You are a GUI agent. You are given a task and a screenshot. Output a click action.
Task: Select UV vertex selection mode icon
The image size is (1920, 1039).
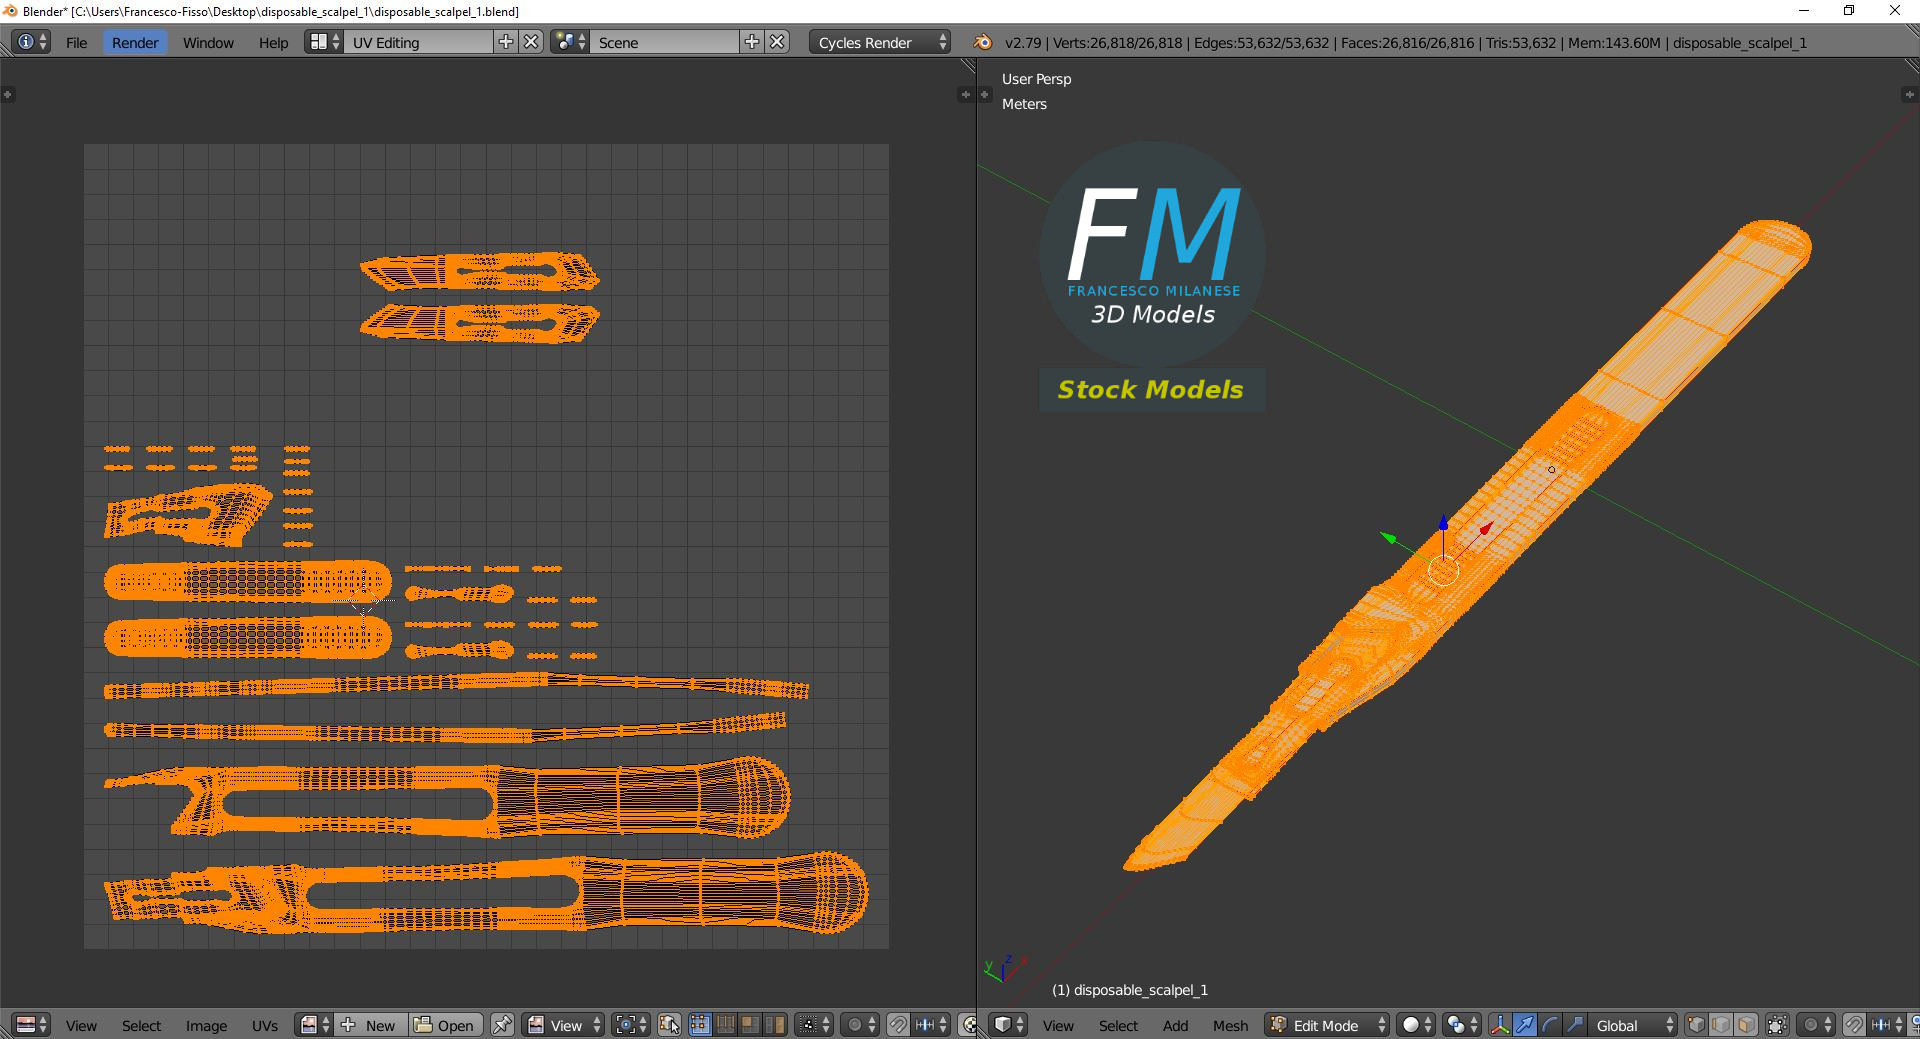pyautogui.click(x=699, y=1025)
